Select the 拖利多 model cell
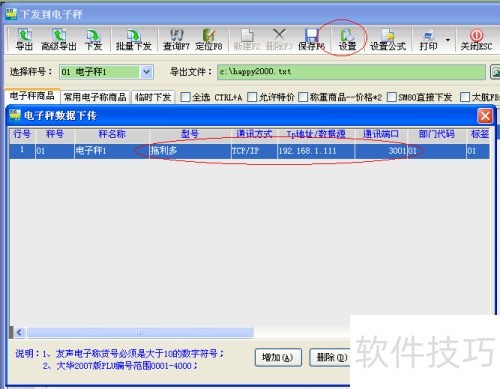500x389 pixels. (x=190, y=151)
